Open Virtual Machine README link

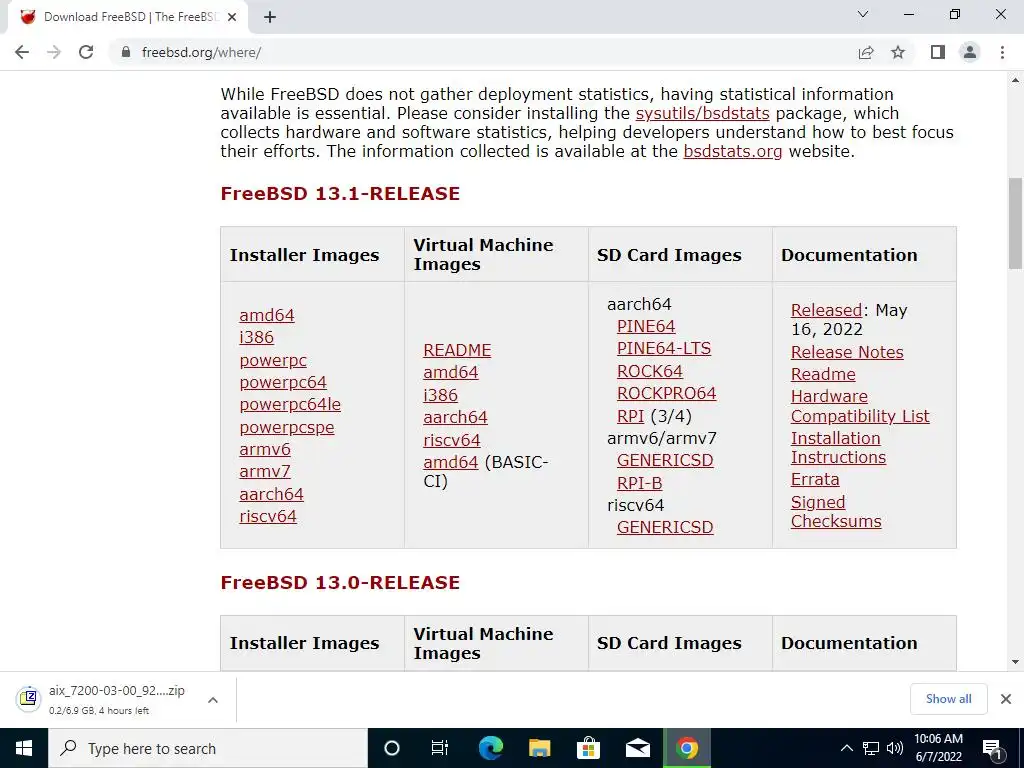coord(456,351)
